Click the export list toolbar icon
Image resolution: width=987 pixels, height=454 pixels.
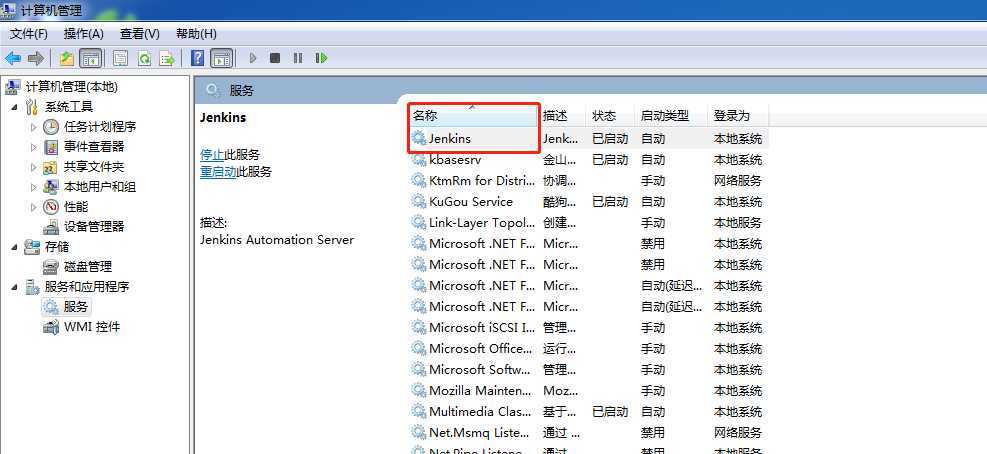[x=167, y=59]
